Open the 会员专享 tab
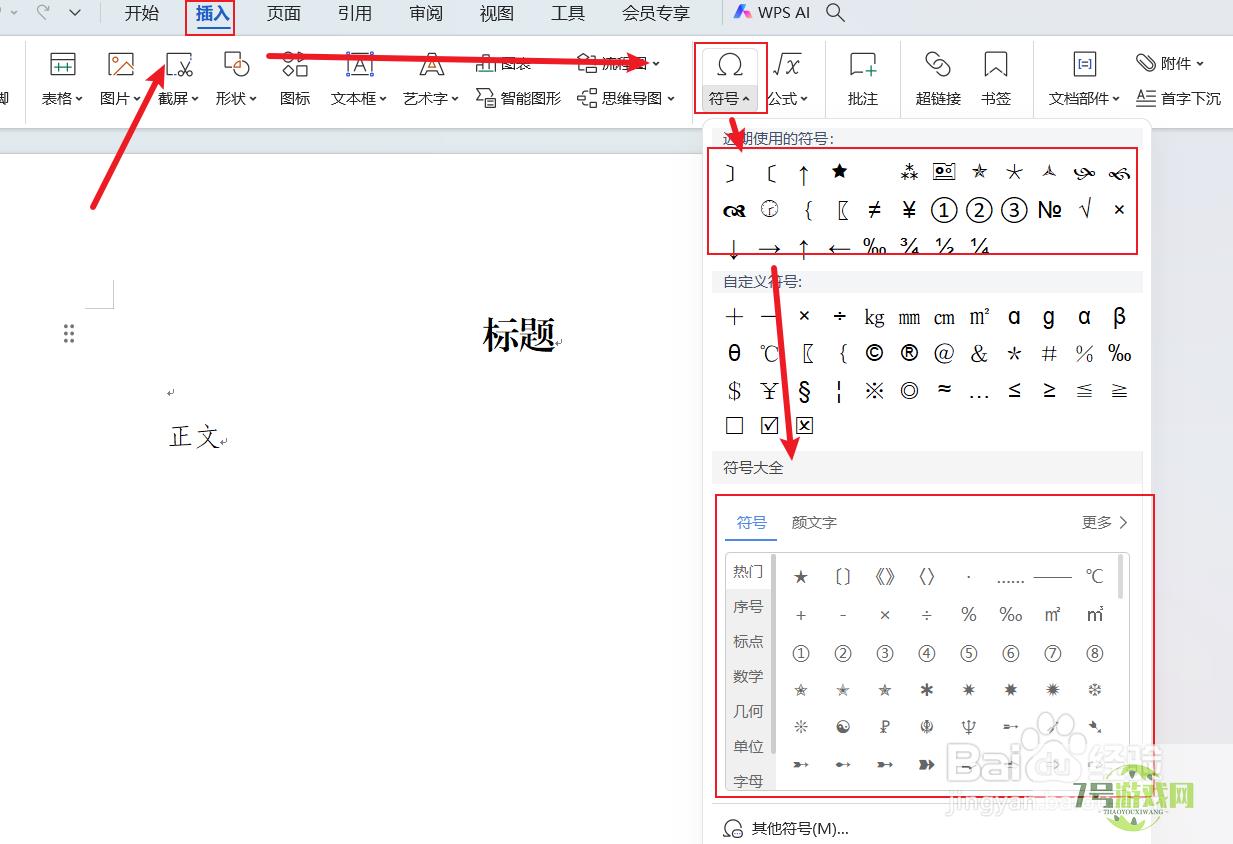This screenshot has width=1233, height=844. pyautogui.click(x=656, y=13)
